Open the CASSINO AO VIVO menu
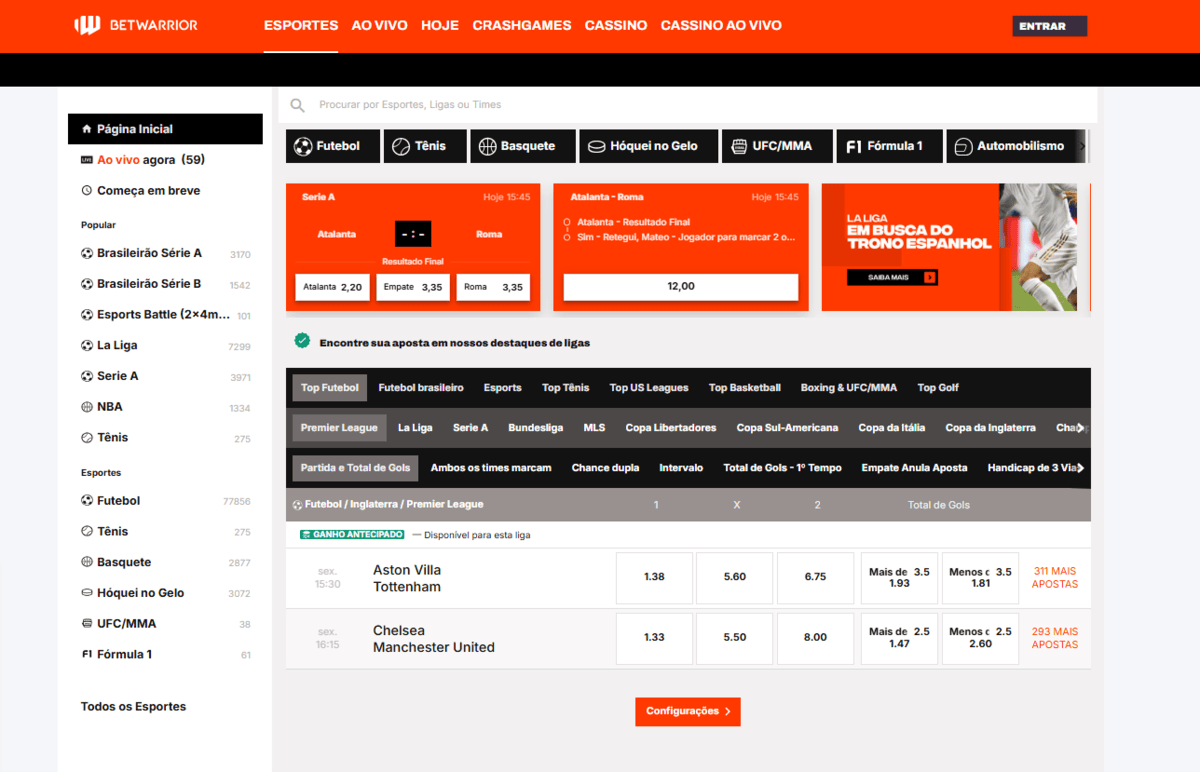The image size is (1200, 772). coord(721,25)
